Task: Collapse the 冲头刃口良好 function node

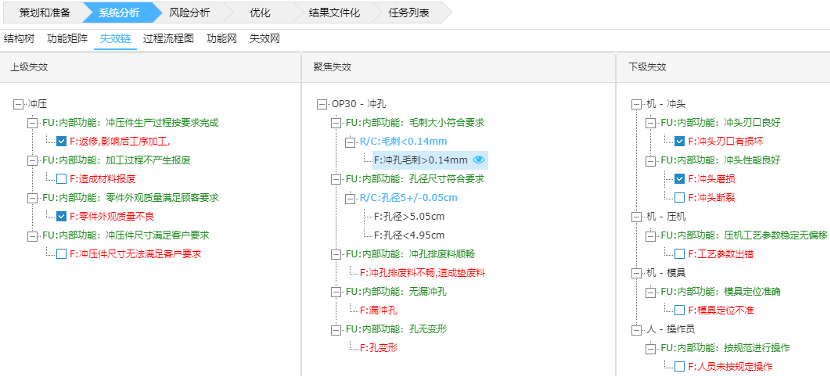Action: pyautogui.click(x=651, y=123)
